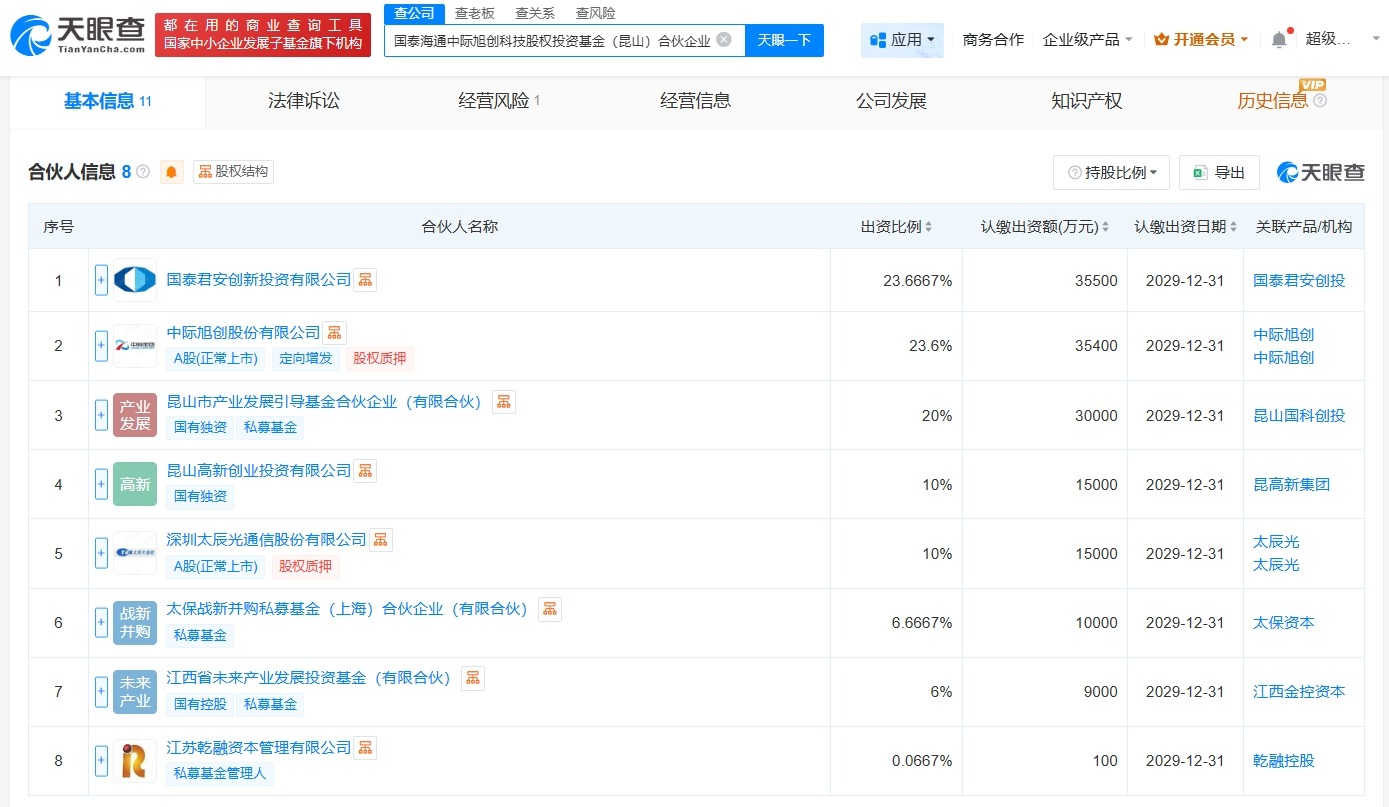The image size is (1389, 807).
Task: Open equity structure icon next to 国泰君安创新投资有限公司
Action: pos(365,280)
